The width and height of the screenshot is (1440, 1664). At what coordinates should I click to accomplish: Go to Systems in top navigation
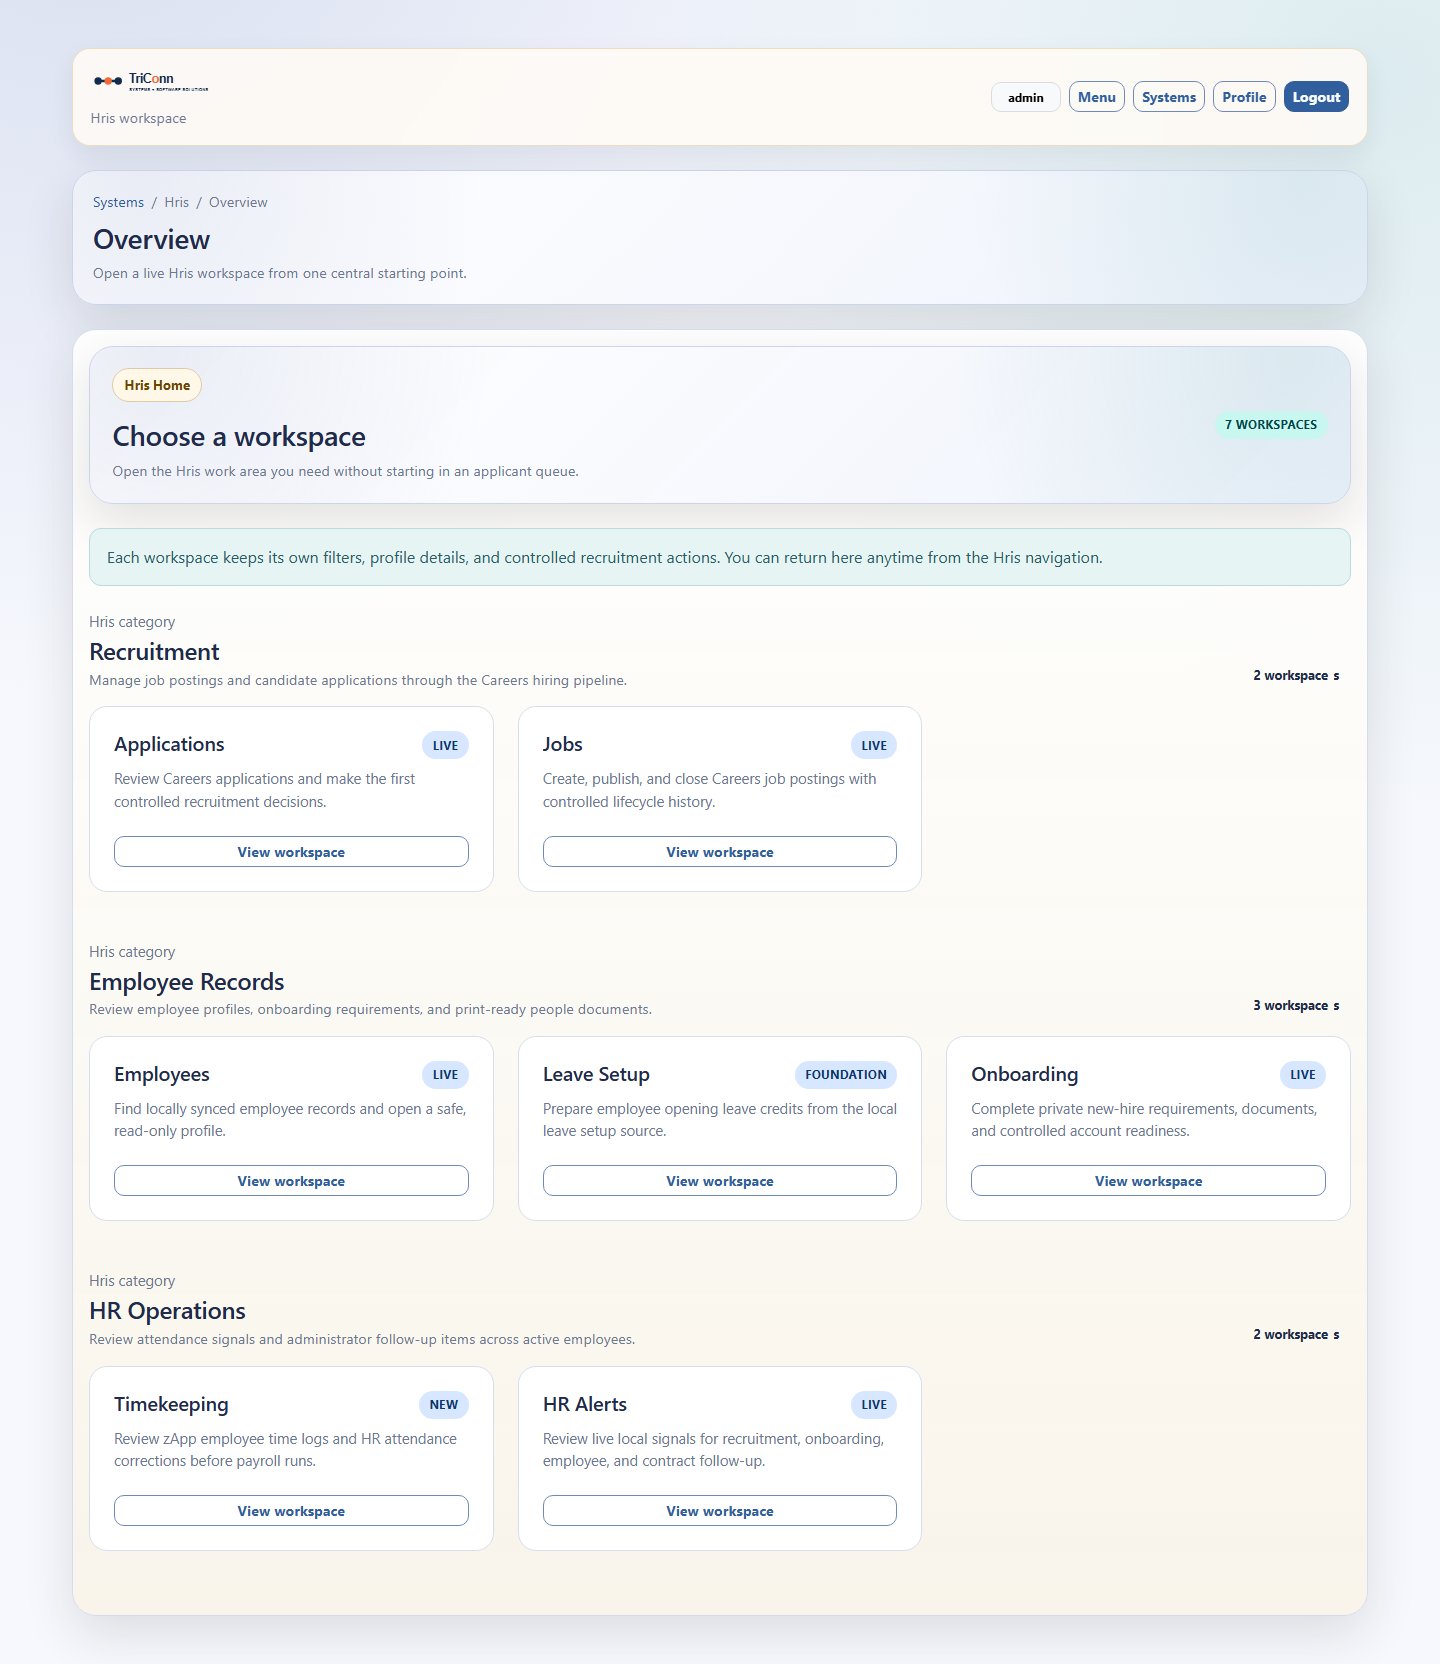(1169, 97)
